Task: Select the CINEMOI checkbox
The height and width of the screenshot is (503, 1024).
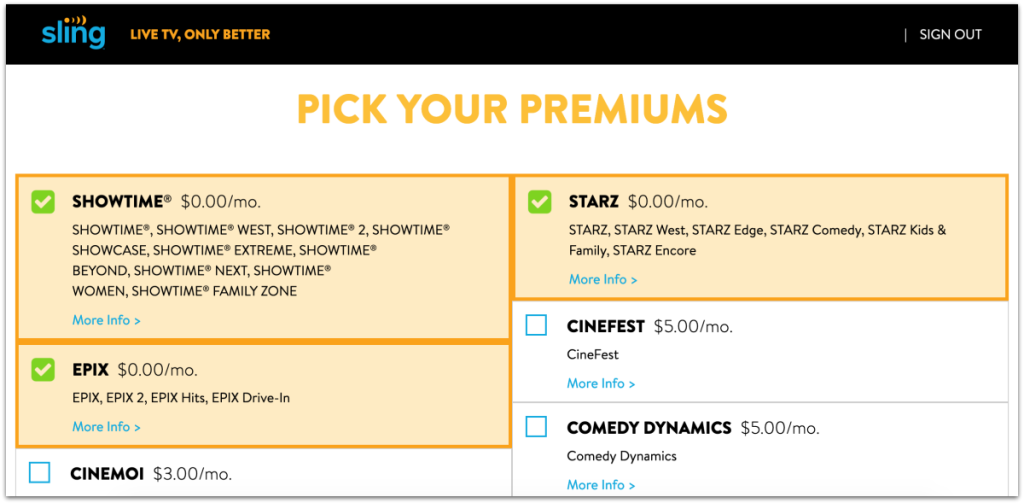Action: click(40, 472)
